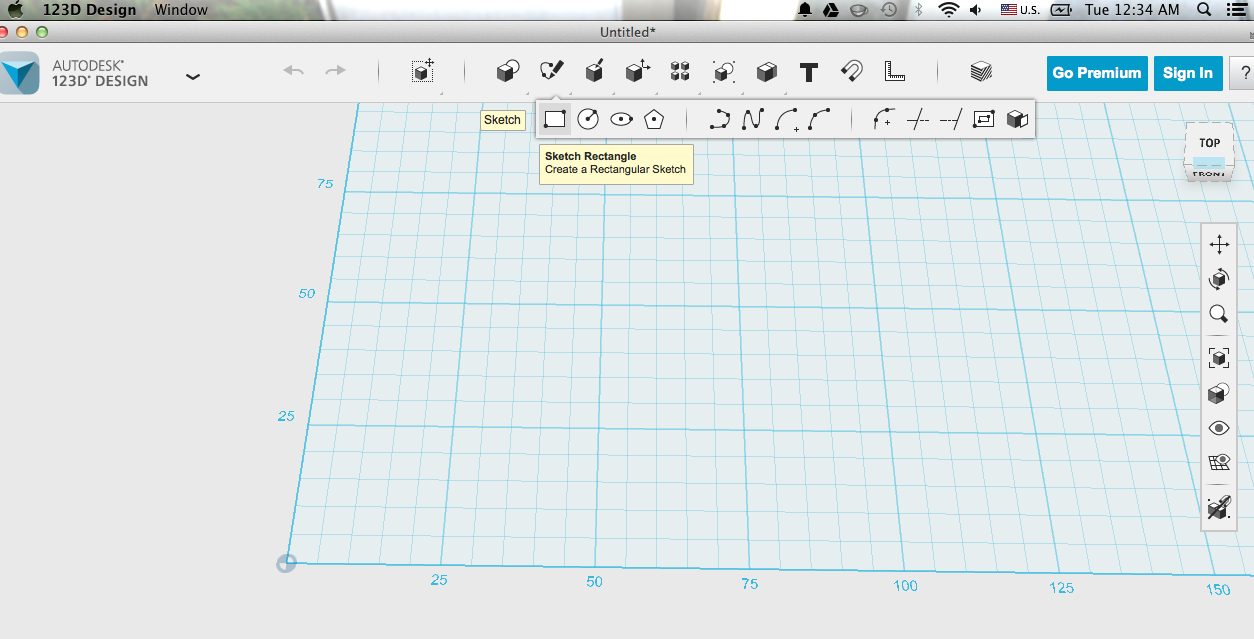Viewport: 1254px width, 639px height.
Task: Select the Two Point Arc tool
Action: click(786, 120)
